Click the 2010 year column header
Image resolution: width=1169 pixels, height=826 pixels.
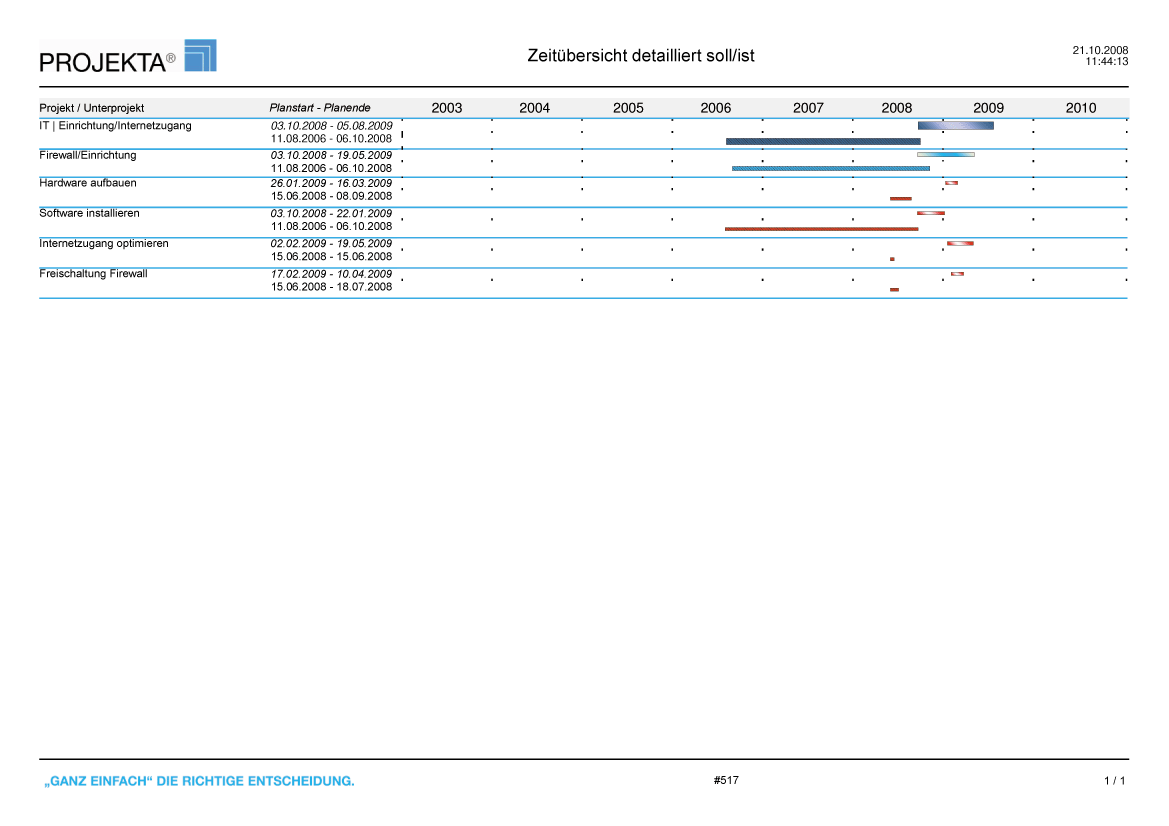[1080, 108]
